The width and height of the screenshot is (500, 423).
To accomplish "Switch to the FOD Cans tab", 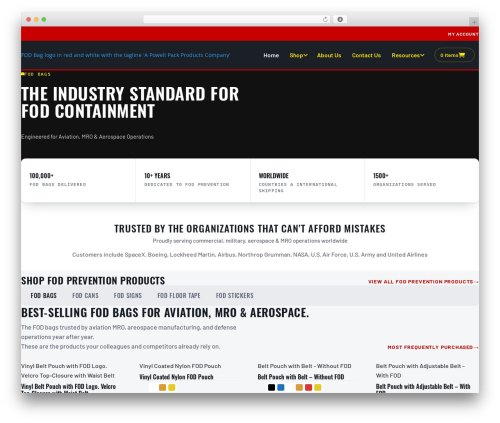I will [x=85, y=296].
